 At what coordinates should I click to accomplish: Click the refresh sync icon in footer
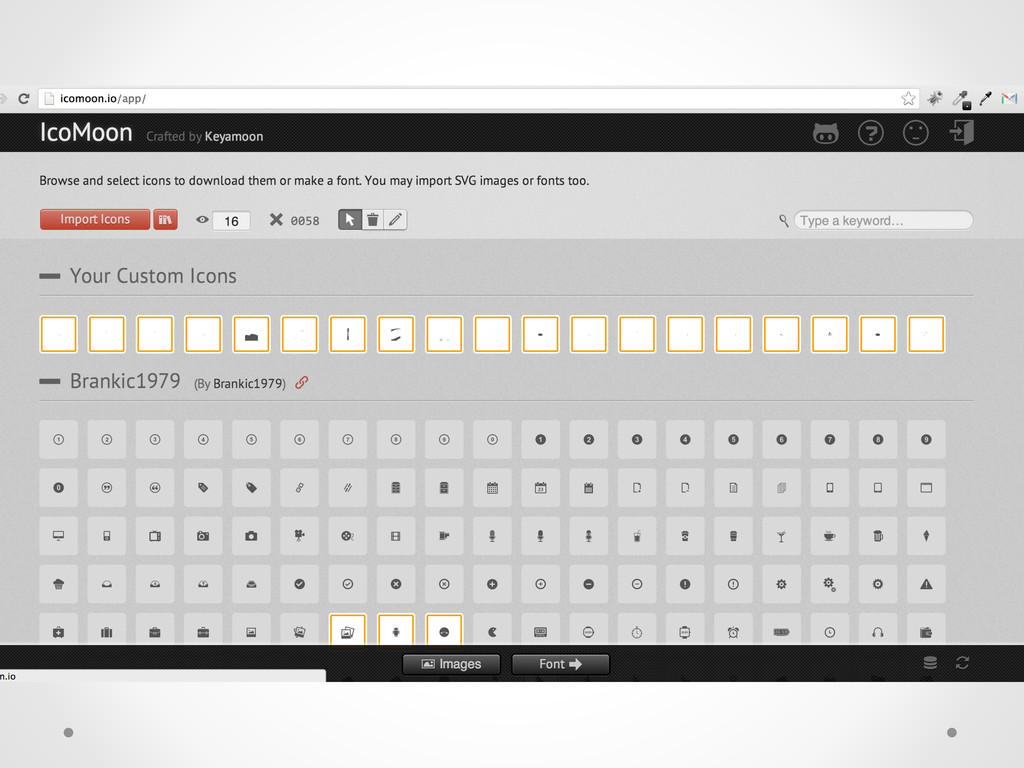[962, 664]
